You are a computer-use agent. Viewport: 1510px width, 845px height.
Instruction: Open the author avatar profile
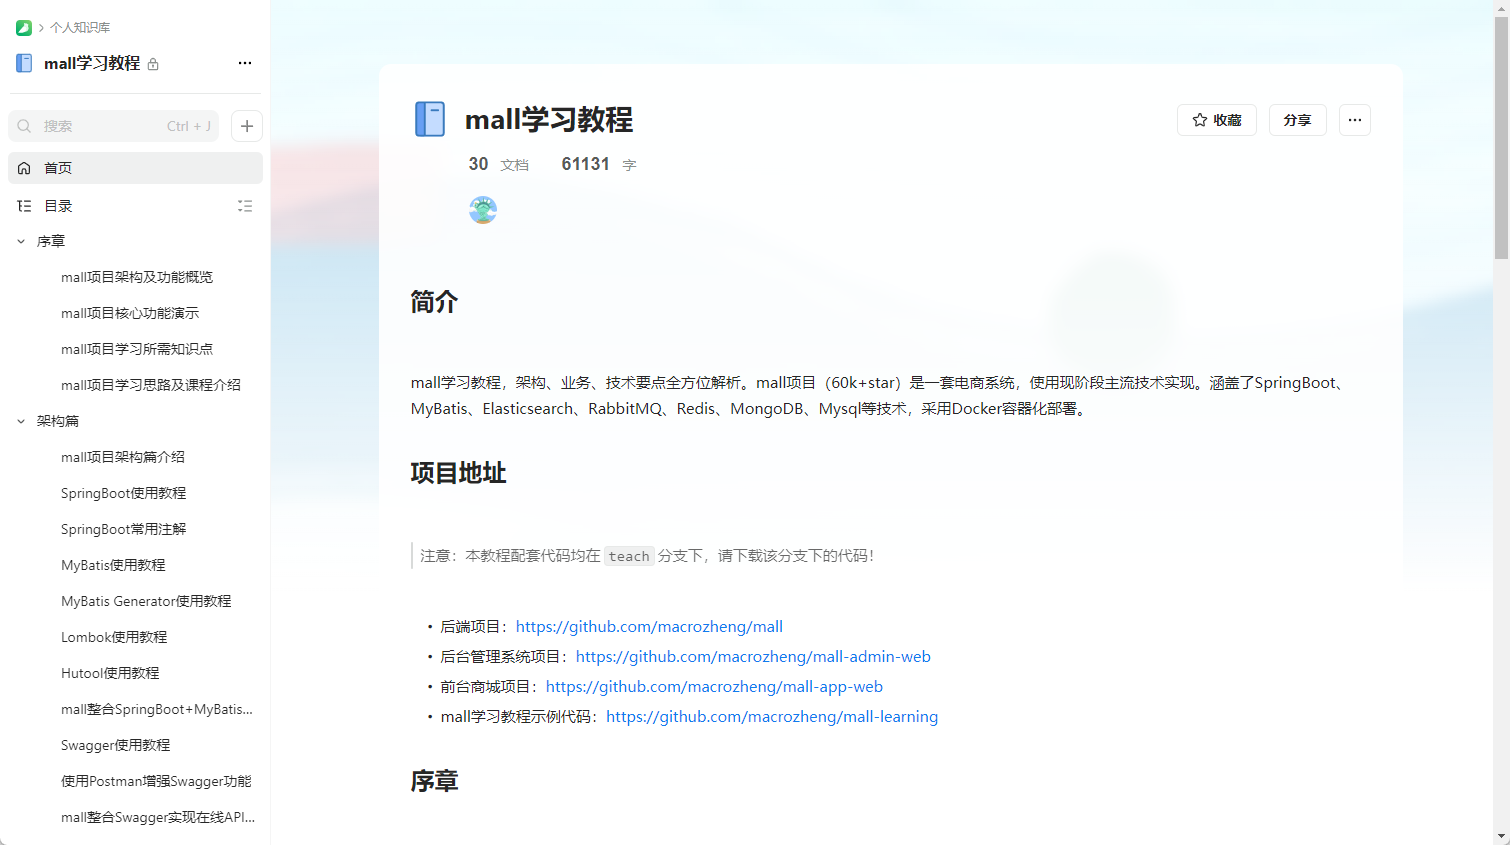[483, 210]
